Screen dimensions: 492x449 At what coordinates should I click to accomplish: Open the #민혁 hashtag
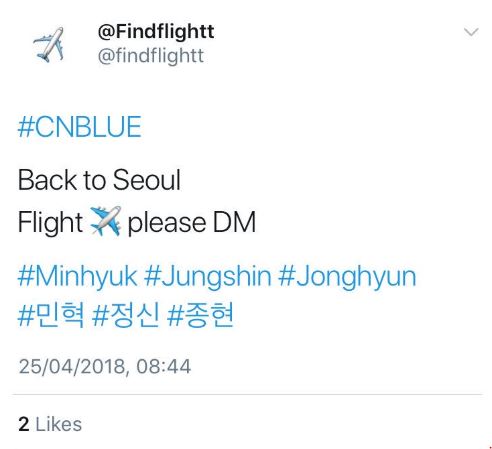(x=51, y=315)
